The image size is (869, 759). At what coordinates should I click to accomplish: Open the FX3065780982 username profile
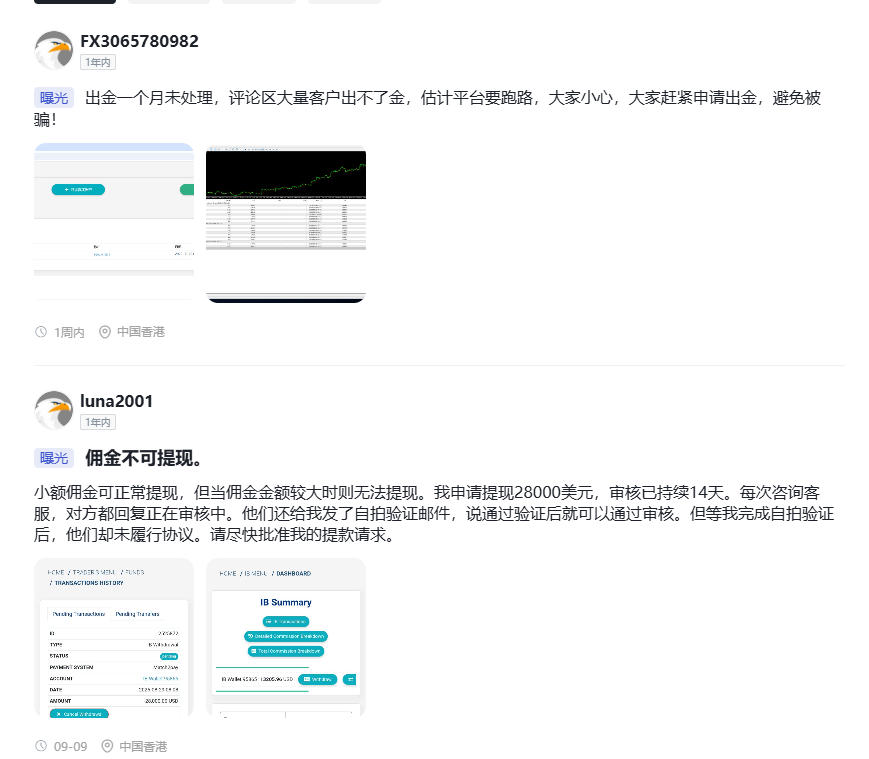coord(139,41)
